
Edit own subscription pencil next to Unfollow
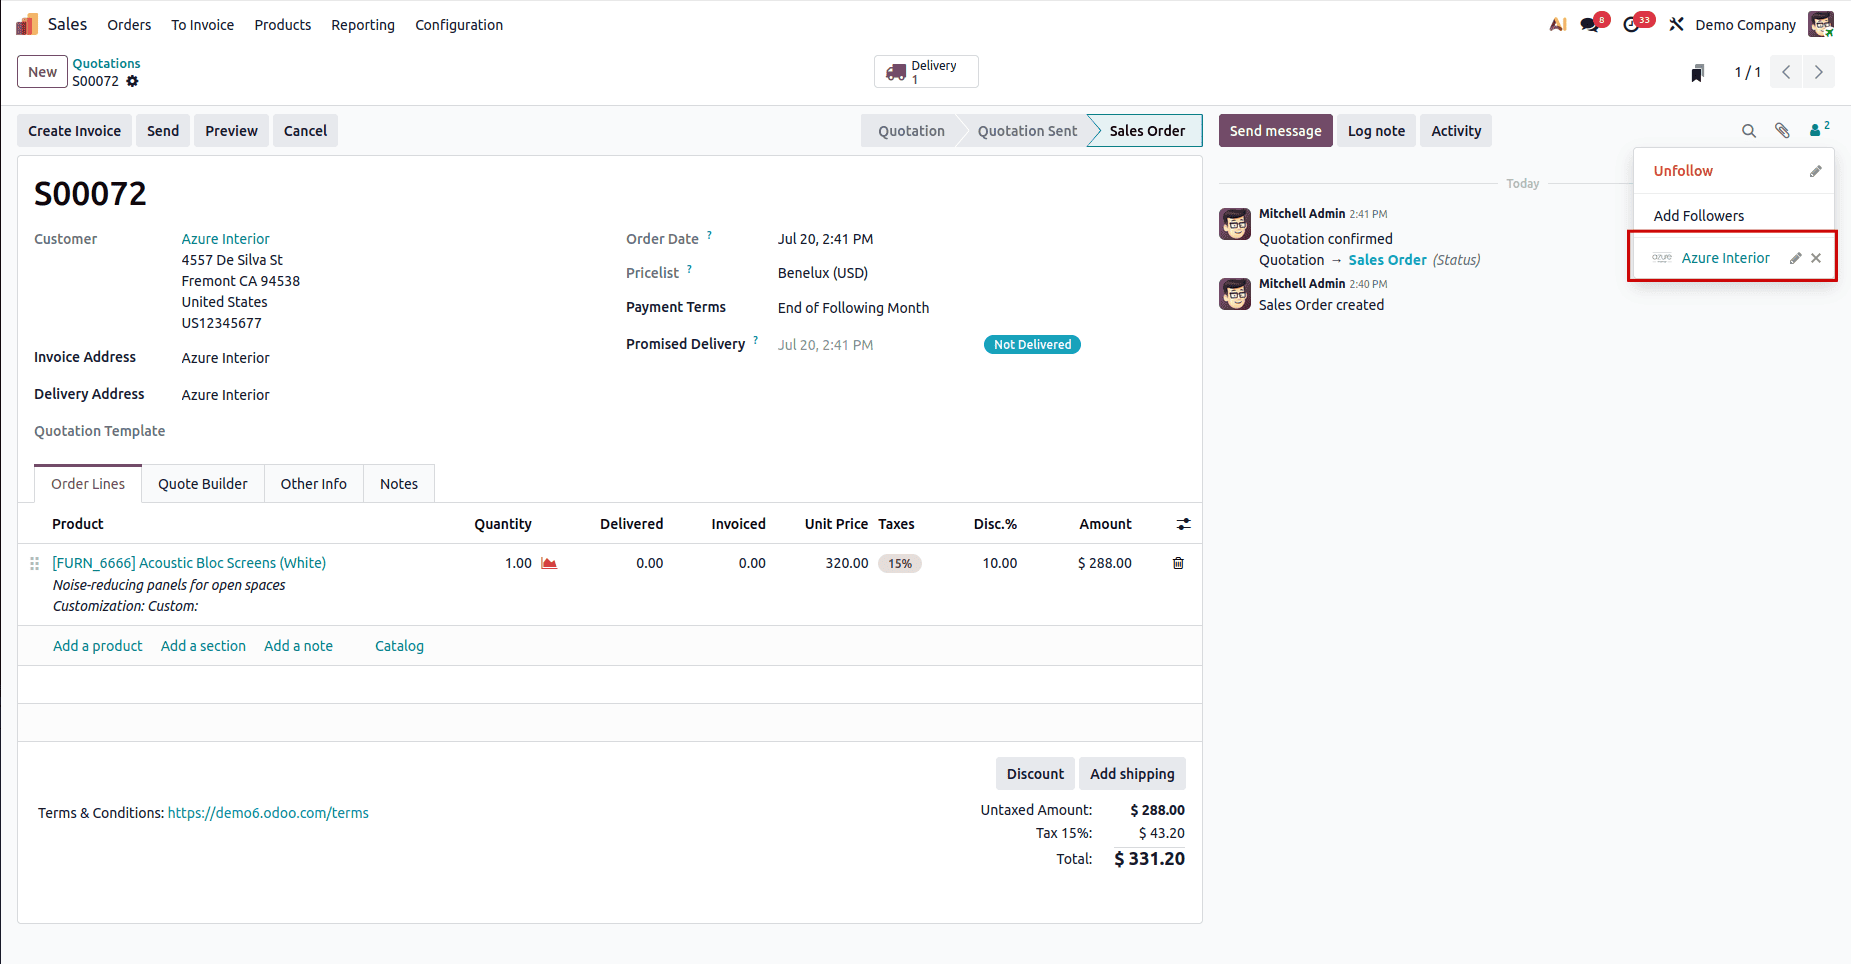coord(1816,171)
